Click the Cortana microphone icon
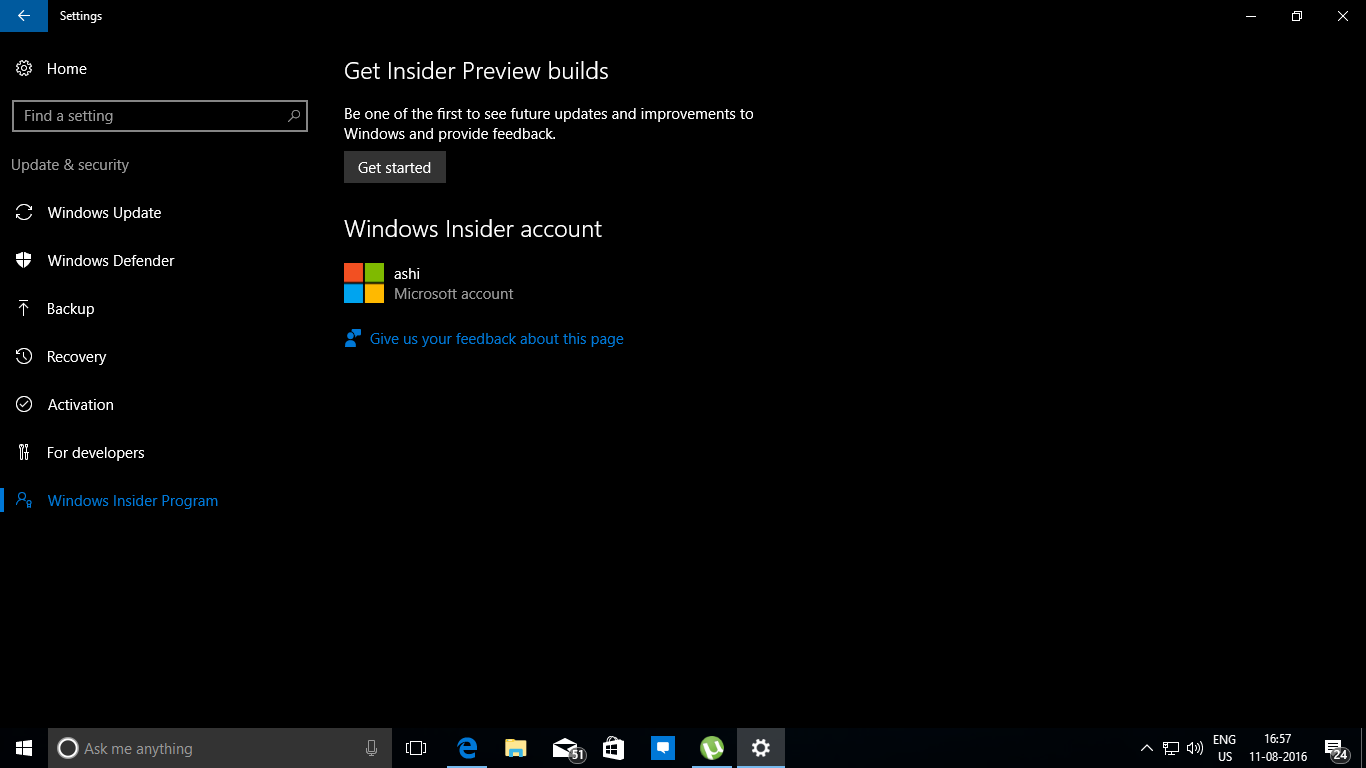The width and height of the screenshot is (1366, 768). pos(371,748)
